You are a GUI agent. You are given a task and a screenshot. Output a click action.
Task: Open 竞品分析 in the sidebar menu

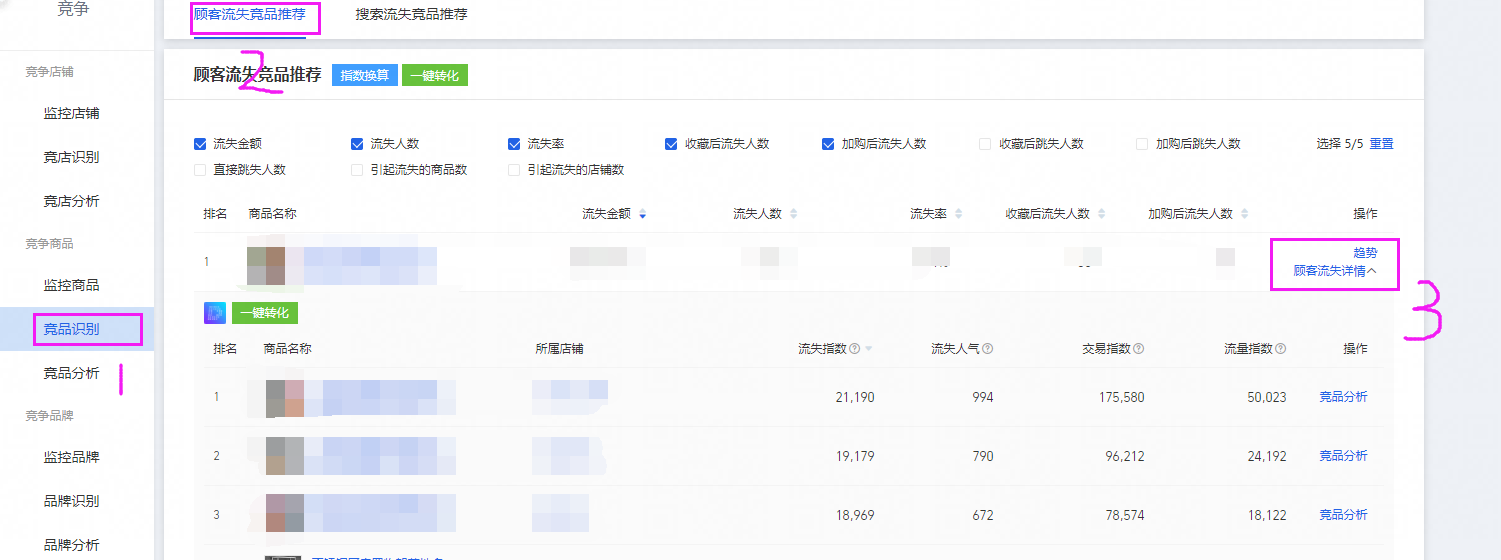click(71, 373)
